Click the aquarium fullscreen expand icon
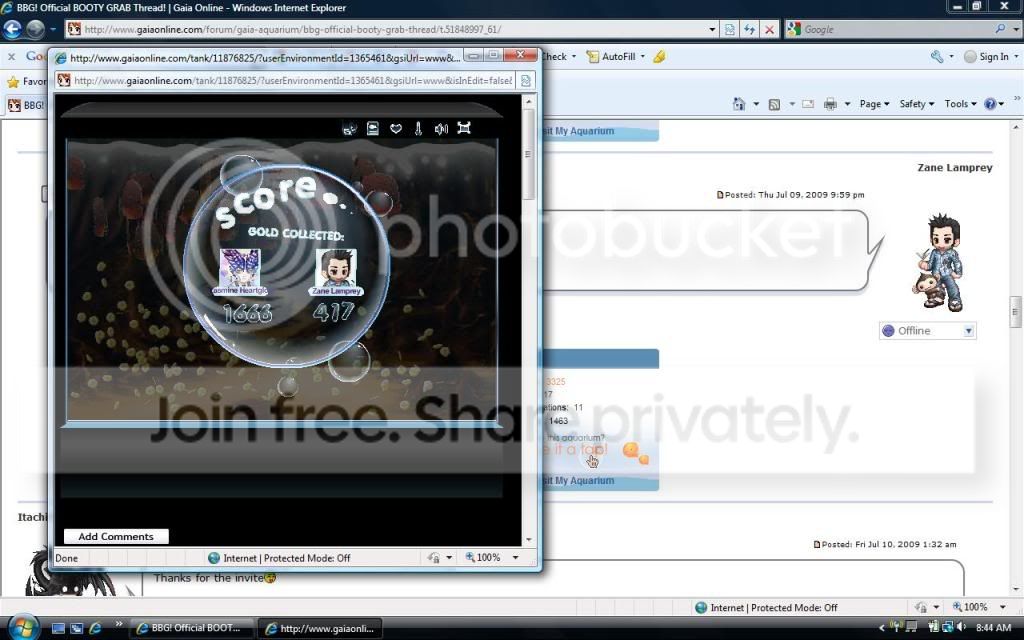Viewport: 1024px width, 640px height. 464,128
